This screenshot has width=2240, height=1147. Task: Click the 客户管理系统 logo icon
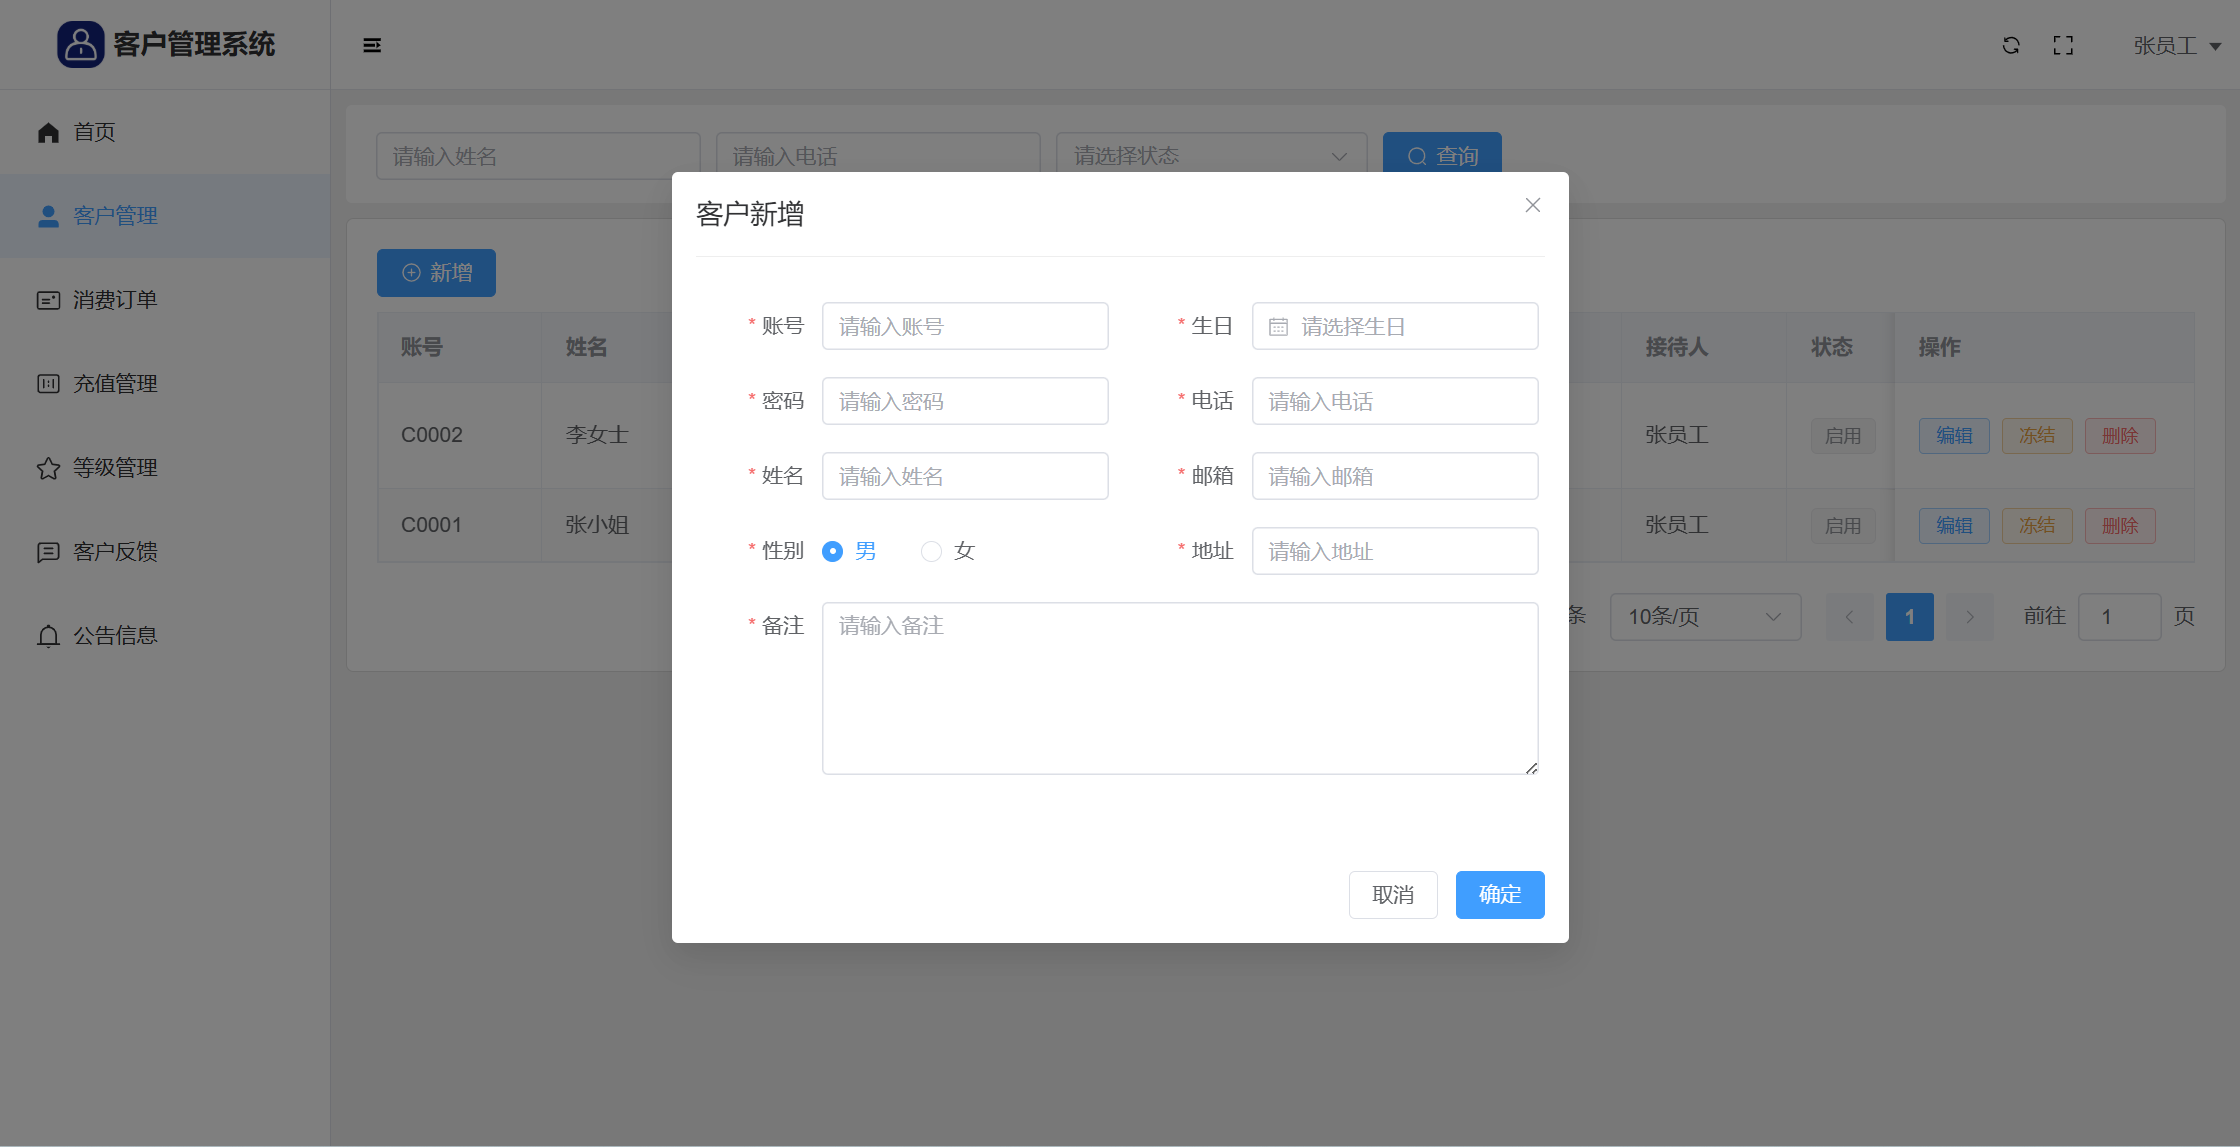[x=80, y=44]
